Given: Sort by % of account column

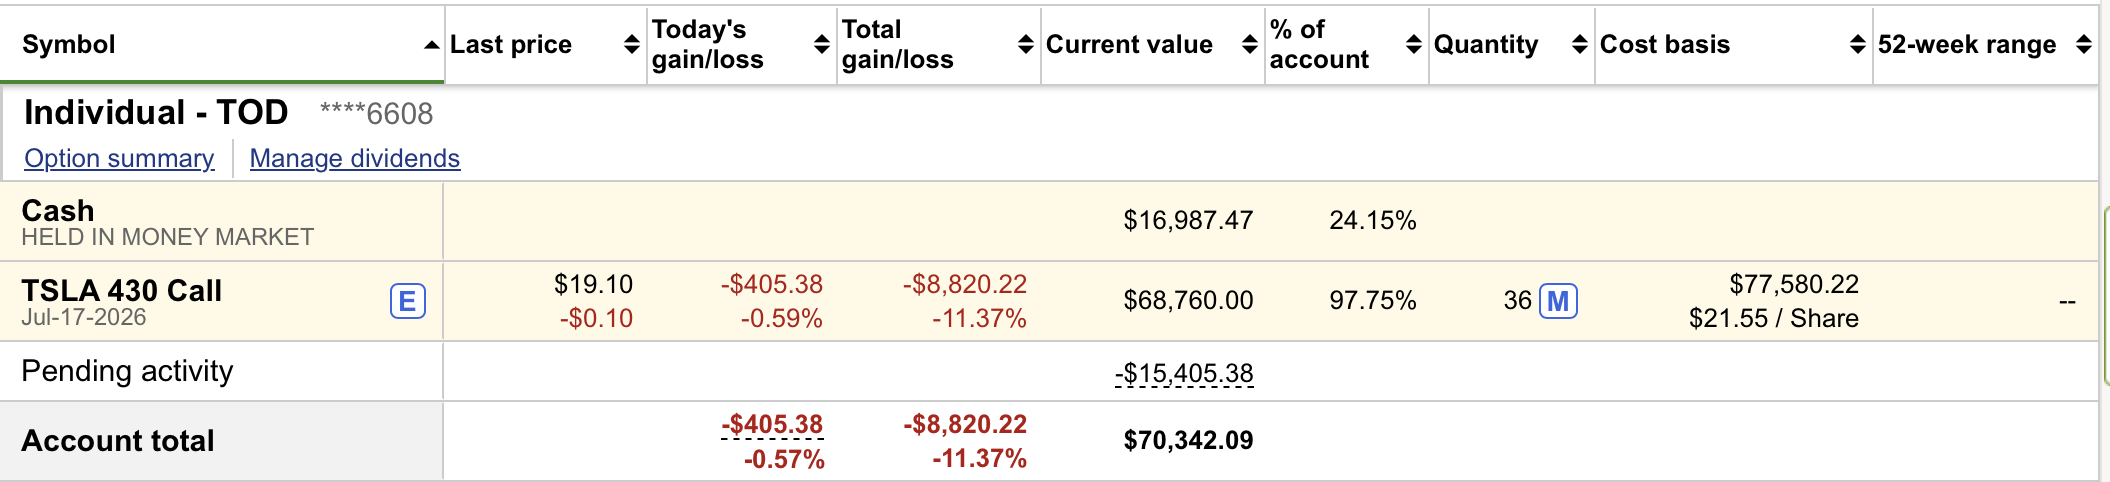Looking at the screenshot, I should pyautogui.click(x=1413, y=45).
